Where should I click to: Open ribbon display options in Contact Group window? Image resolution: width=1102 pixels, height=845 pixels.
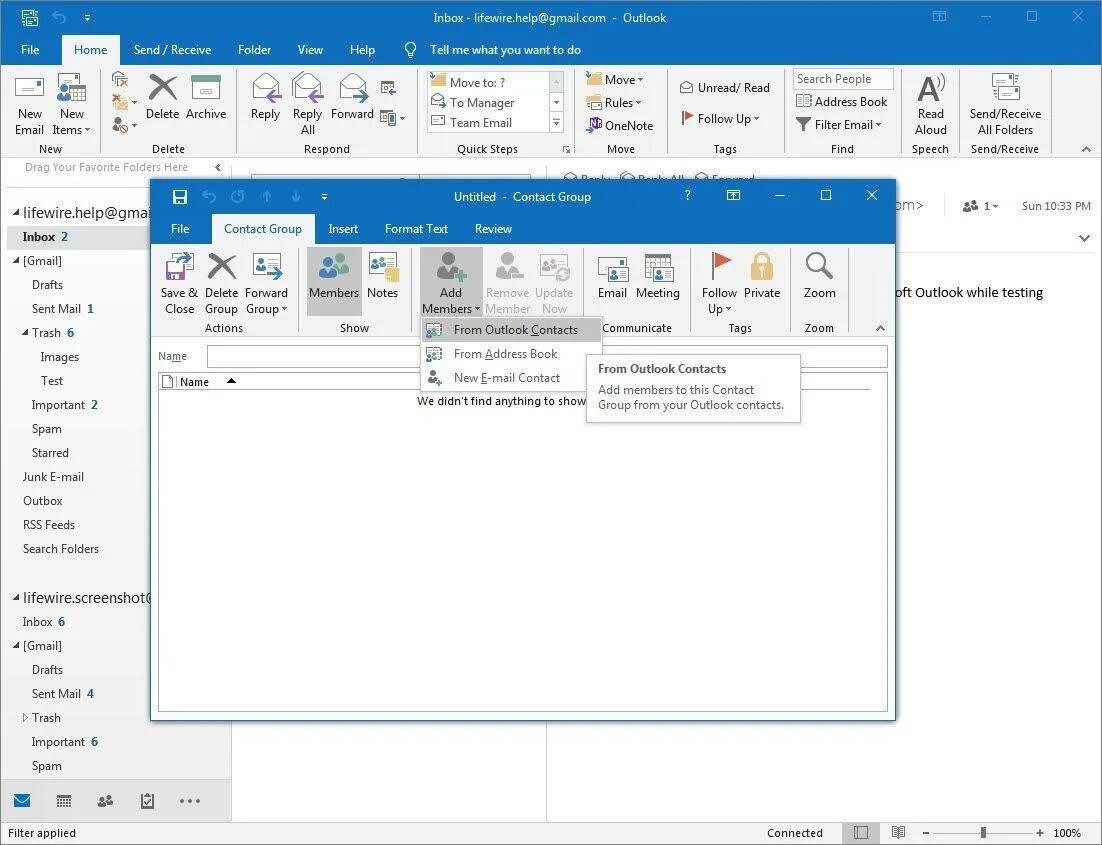(x=733, y=195)
